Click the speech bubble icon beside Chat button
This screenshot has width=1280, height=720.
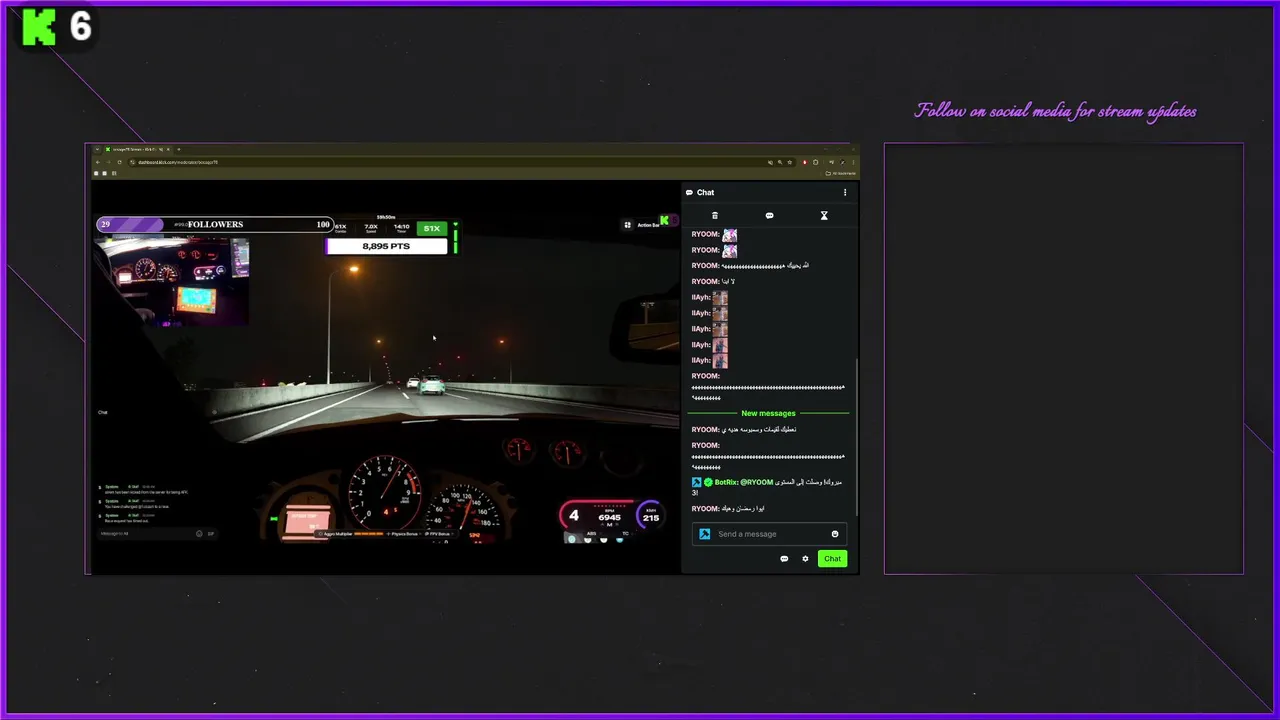[x=784, y=559]
